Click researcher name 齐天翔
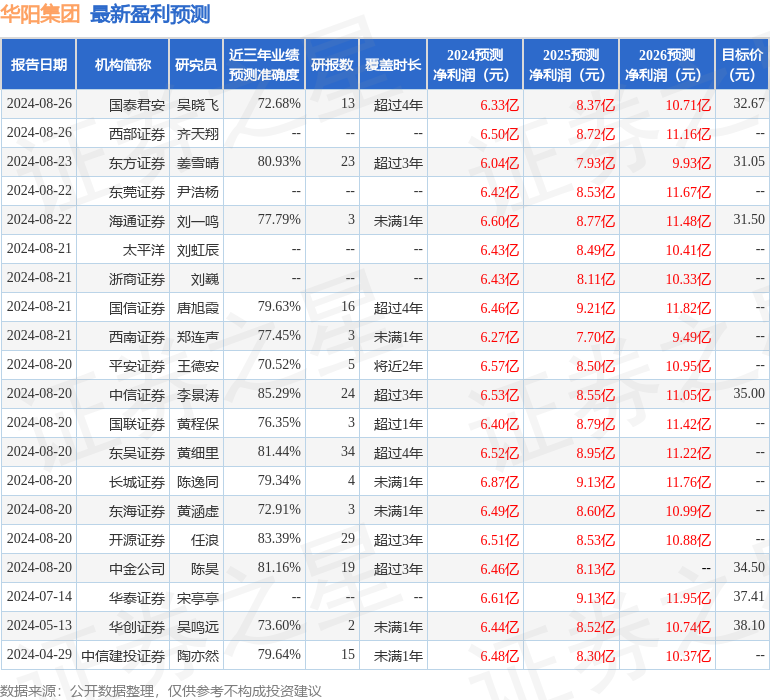The image size is (770, 700). pyautogui.click(x=198, y=134)
